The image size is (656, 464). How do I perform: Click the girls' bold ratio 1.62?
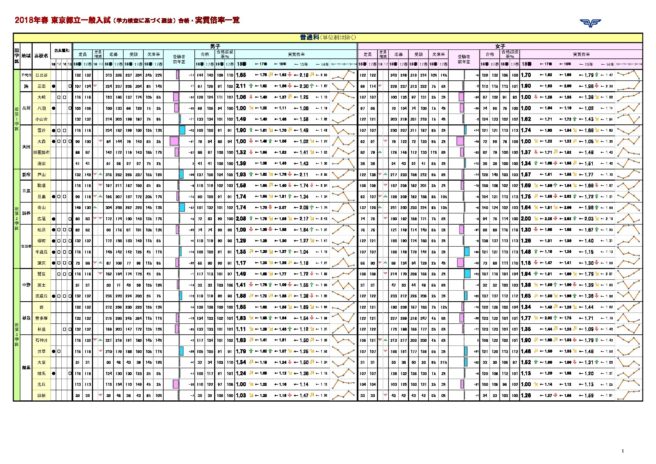[526, 119]
